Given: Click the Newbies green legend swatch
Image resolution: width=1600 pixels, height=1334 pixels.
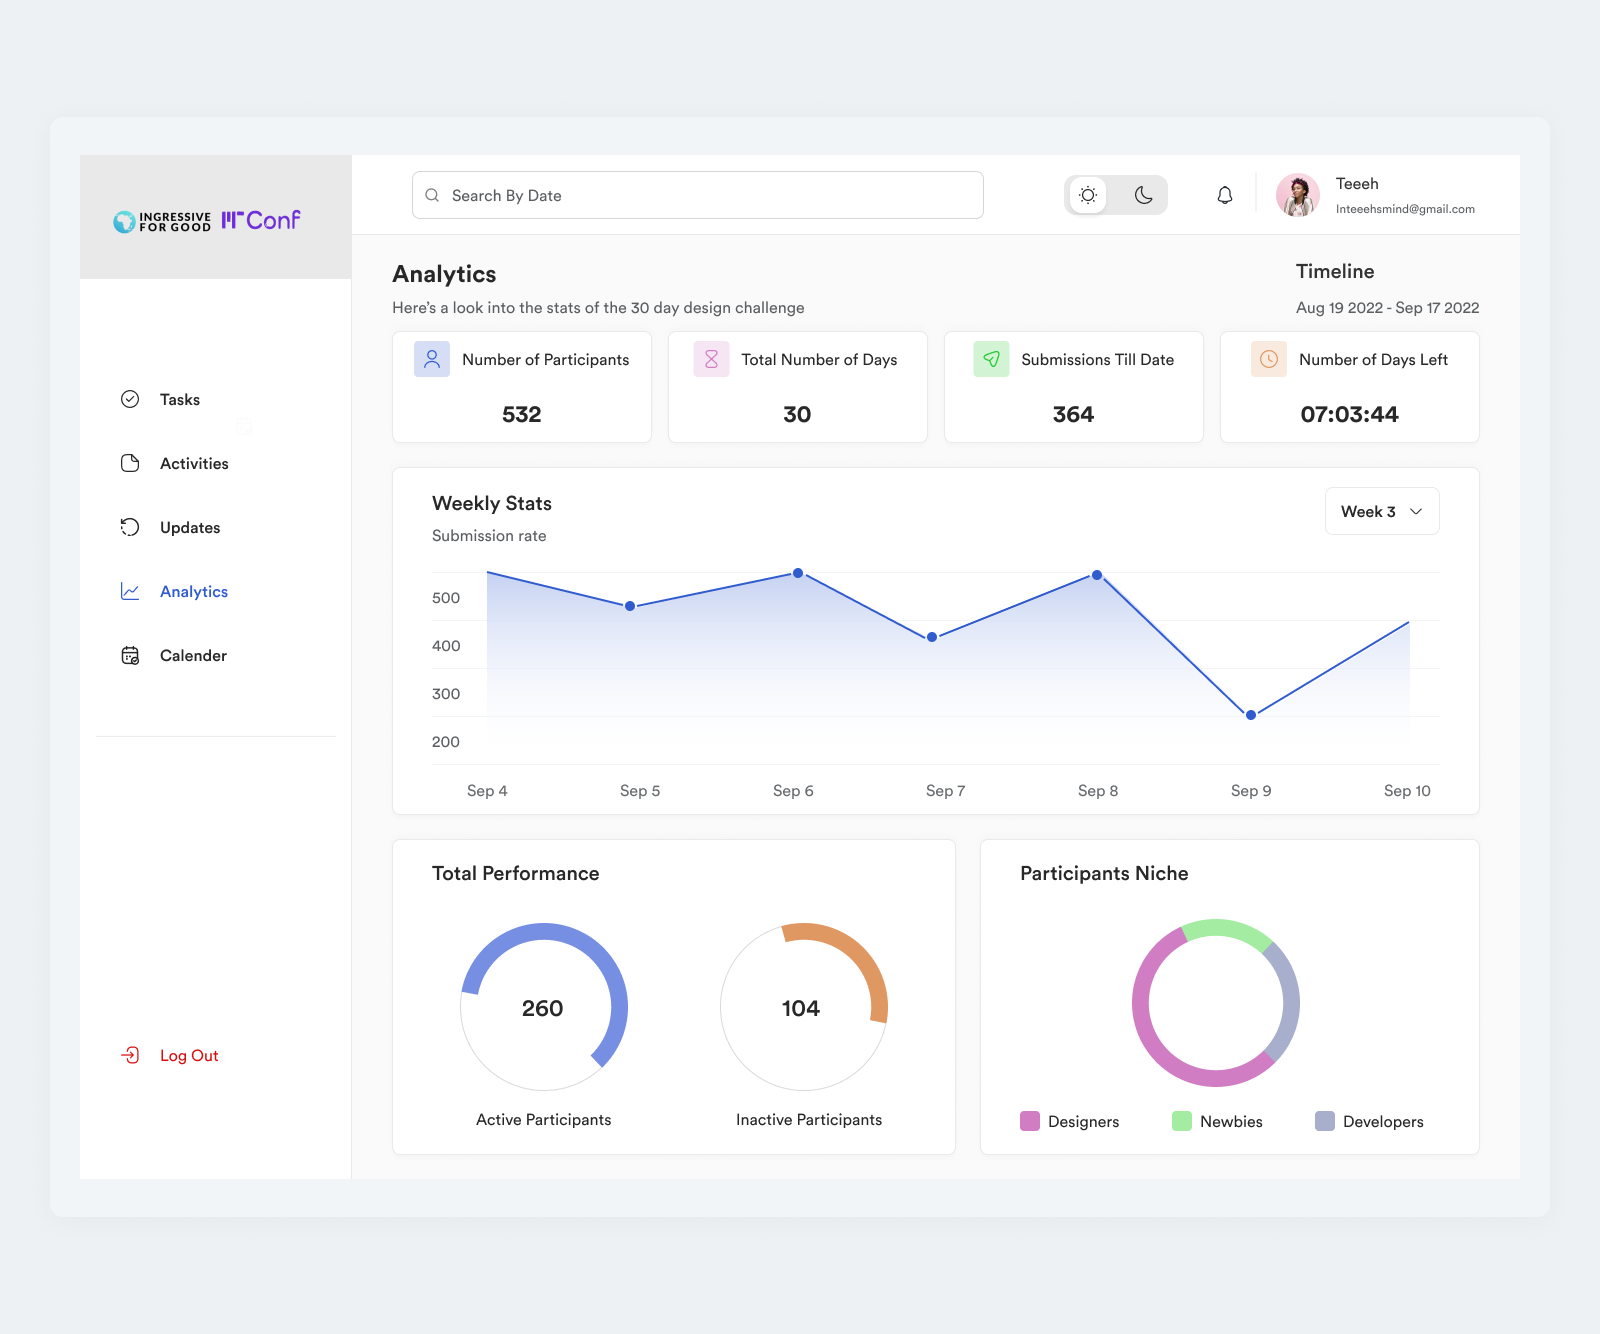Looking at the screenshot, I should click(1182, 1121).
